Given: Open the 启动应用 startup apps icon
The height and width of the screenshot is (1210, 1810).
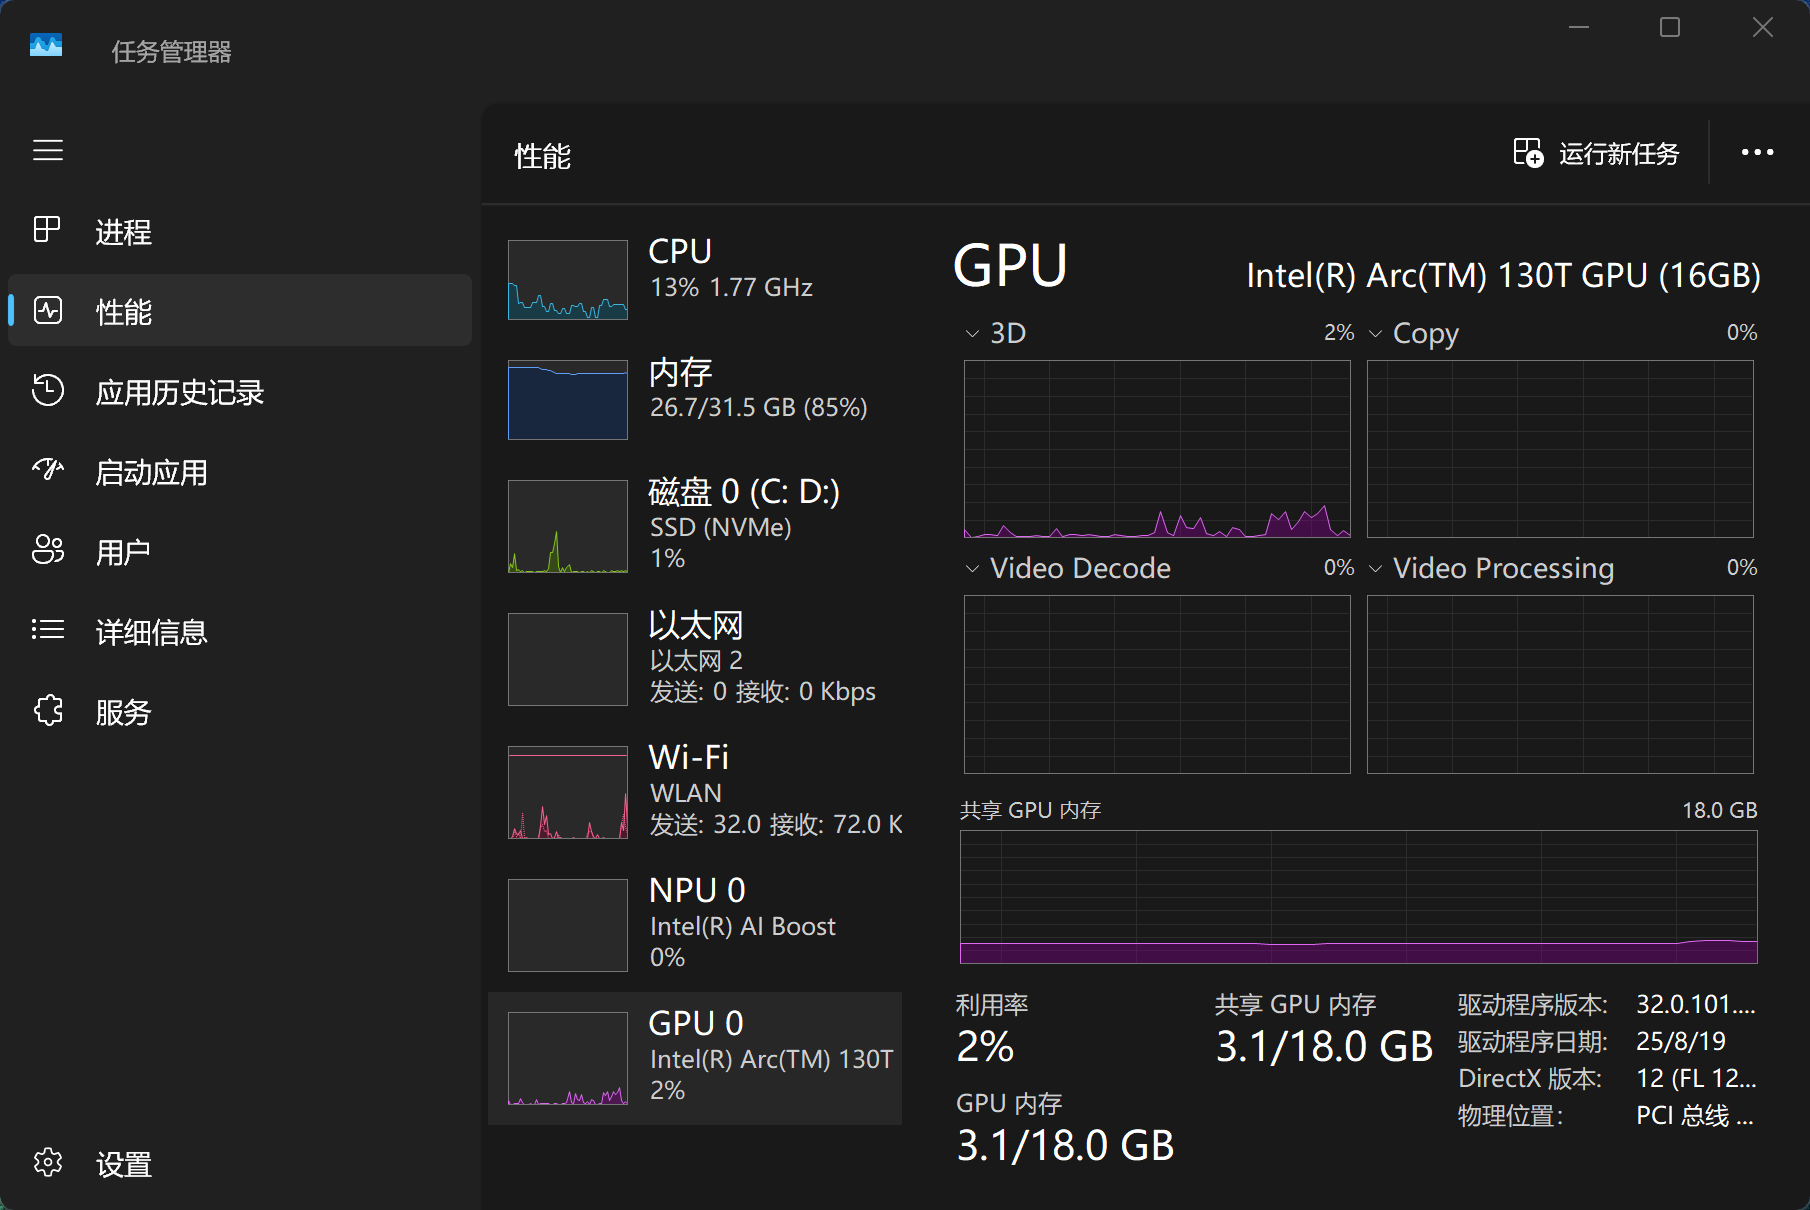Looking at the screenshot, I should [48, 470].
